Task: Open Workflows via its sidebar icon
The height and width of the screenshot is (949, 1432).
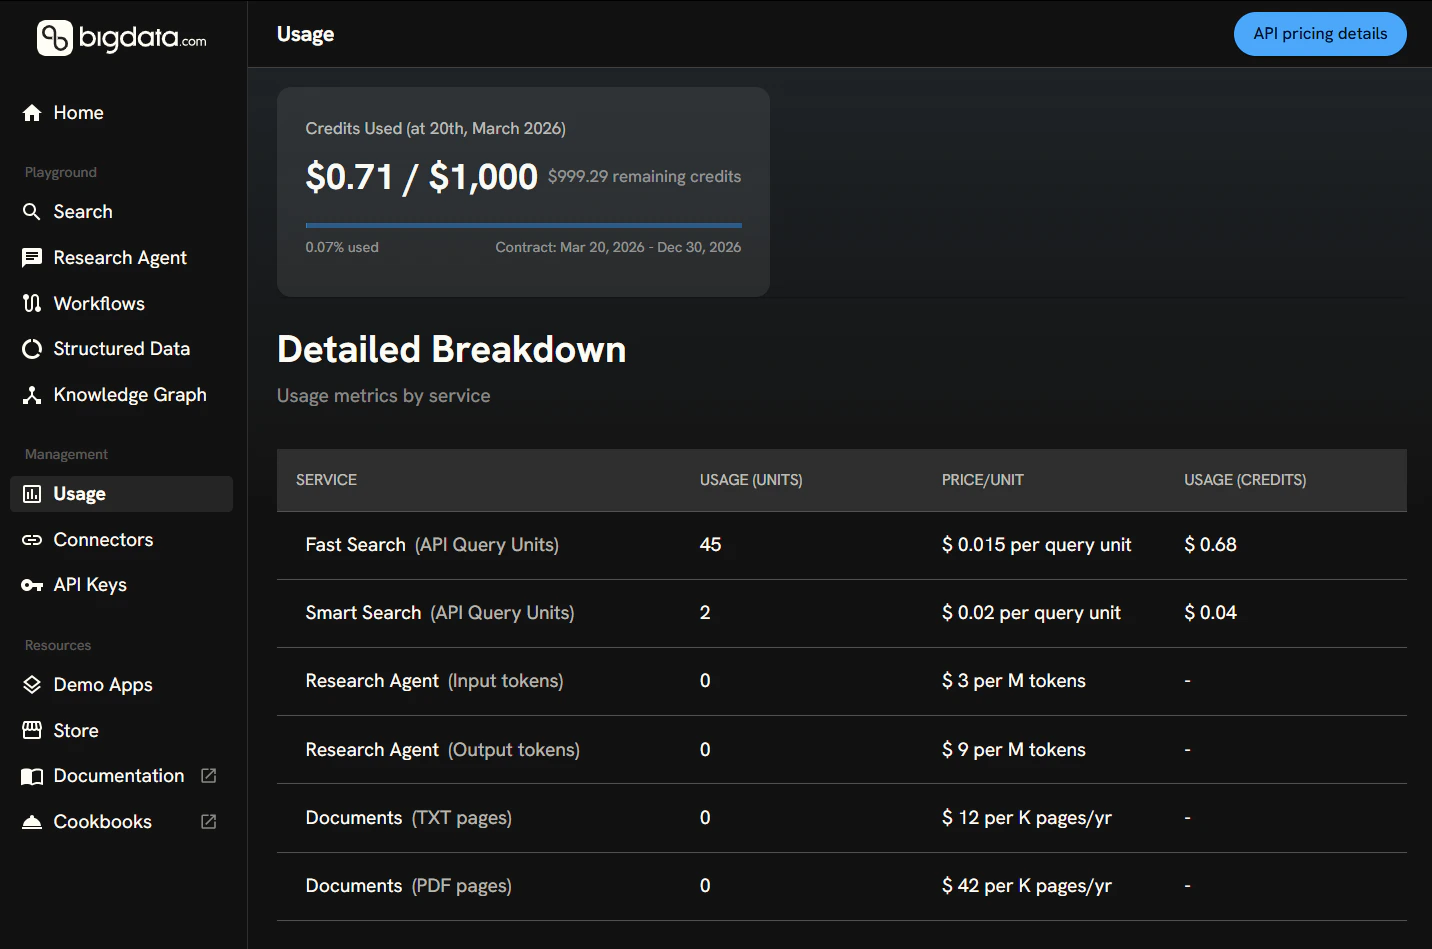Action: (31, 303)
